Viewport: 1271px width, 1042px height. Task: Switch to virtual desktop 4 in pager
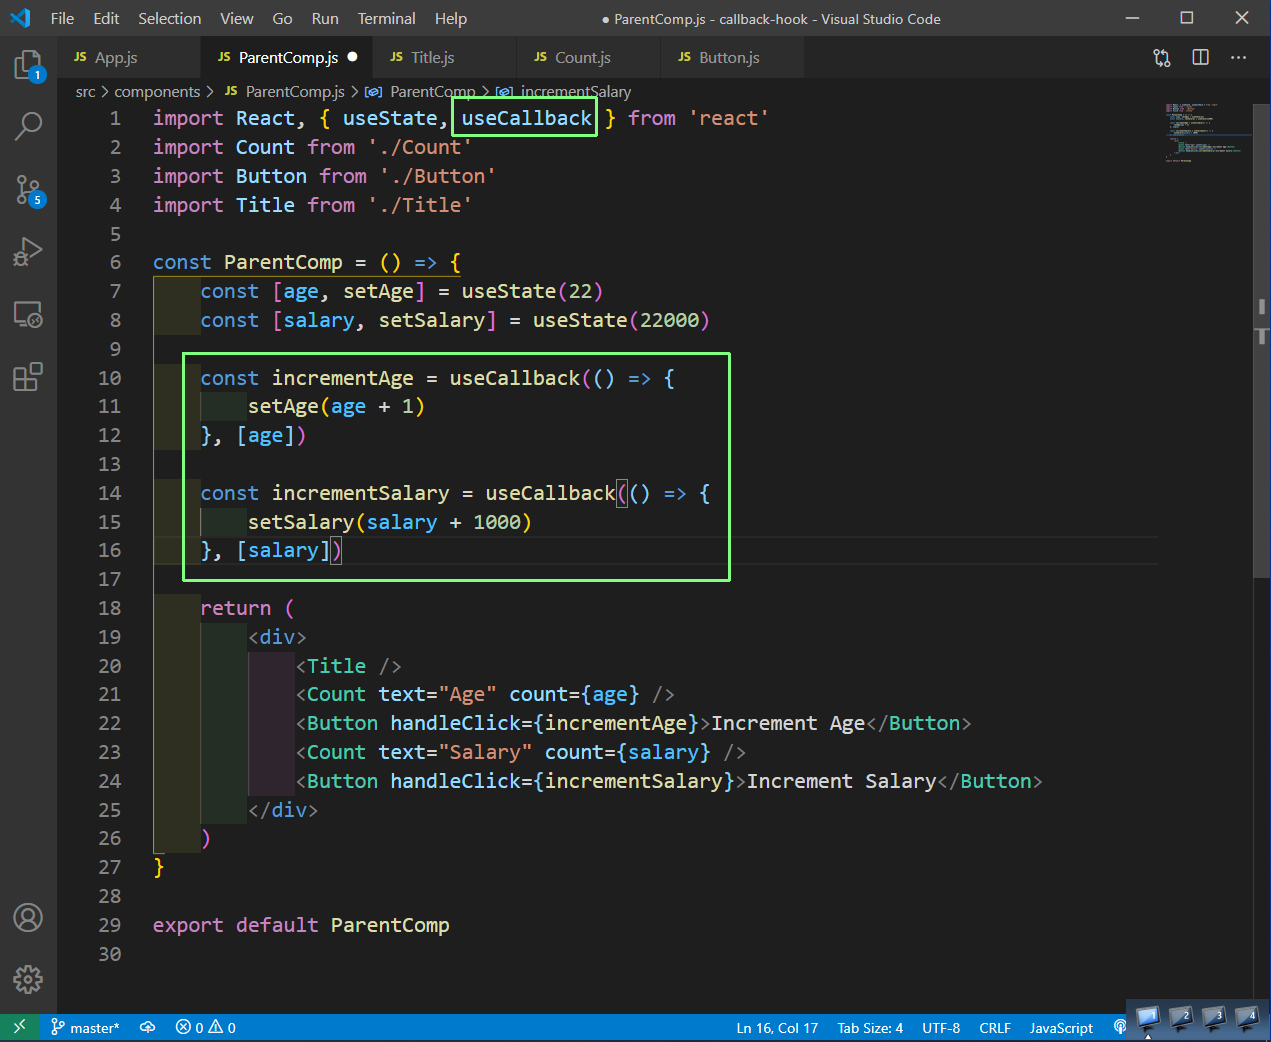click(1247, 1019)
